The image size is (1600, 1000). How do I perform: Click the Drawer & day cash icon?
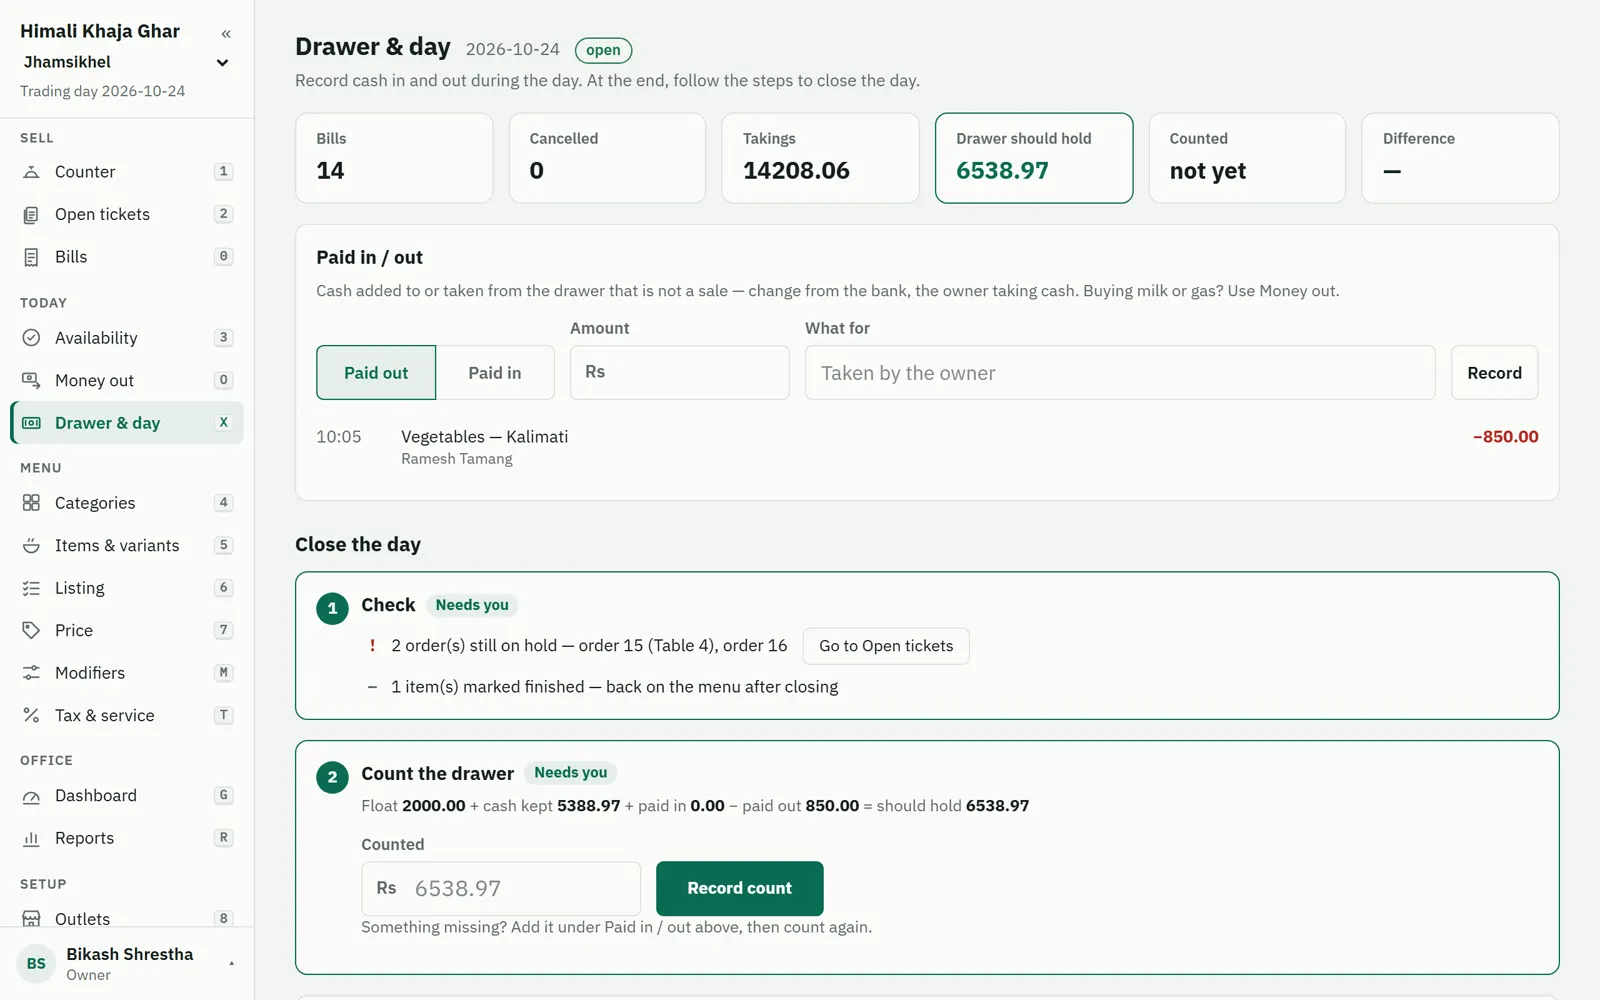(x=31, y=423)
